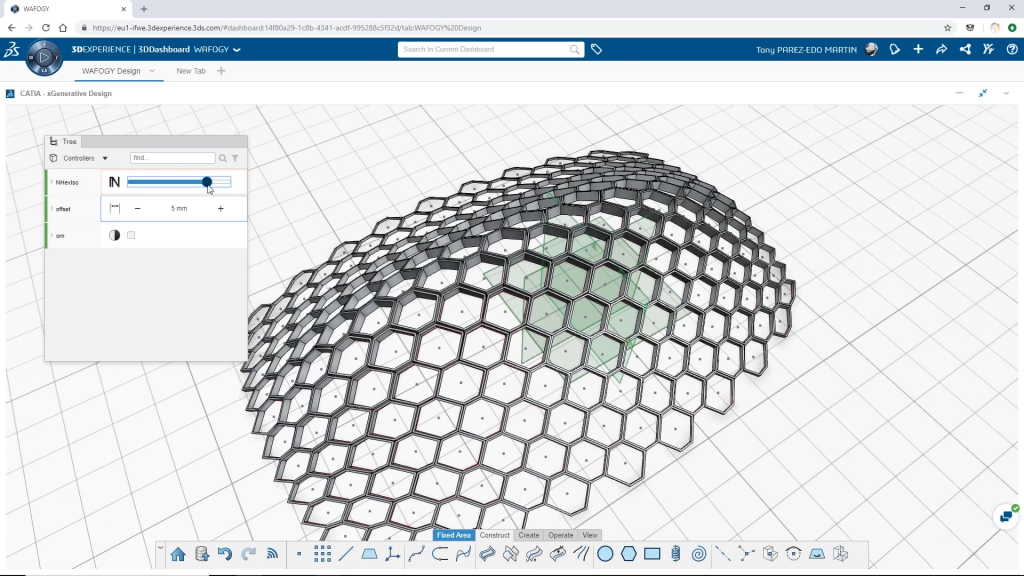Open the Controllers dropdown in Tree panel

point(105,158)
